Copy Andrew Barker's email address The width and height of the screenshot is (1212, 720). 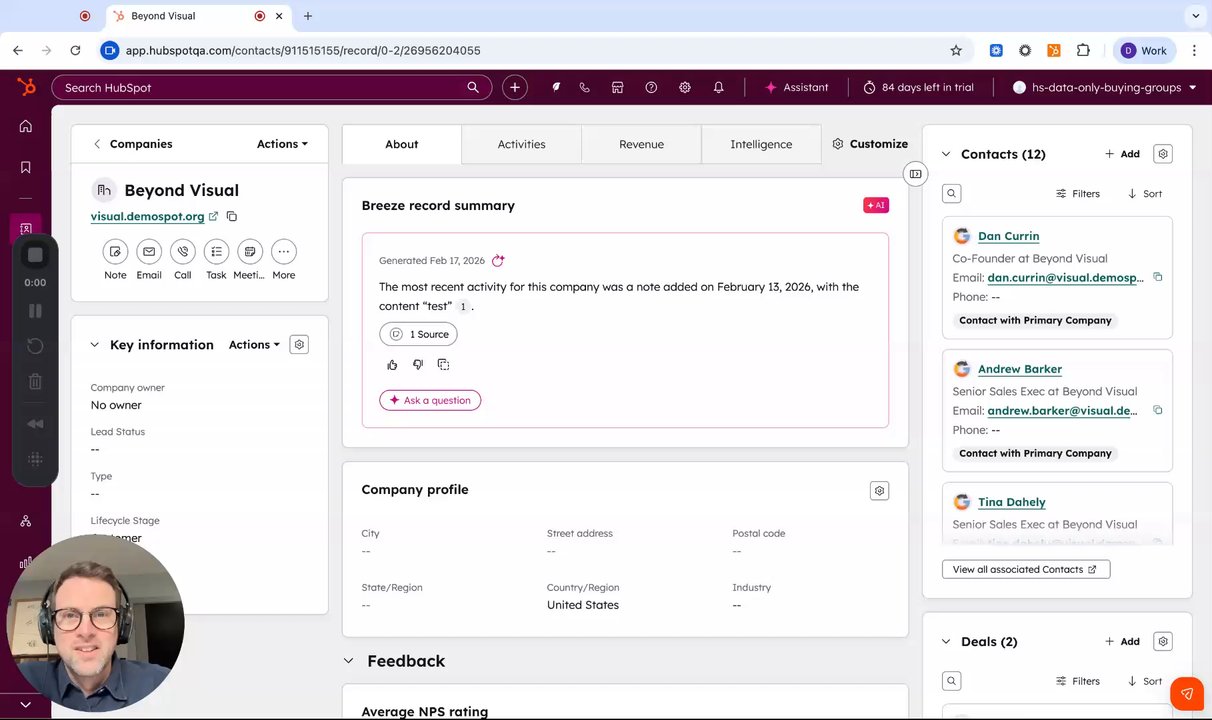click(1157, 410)
